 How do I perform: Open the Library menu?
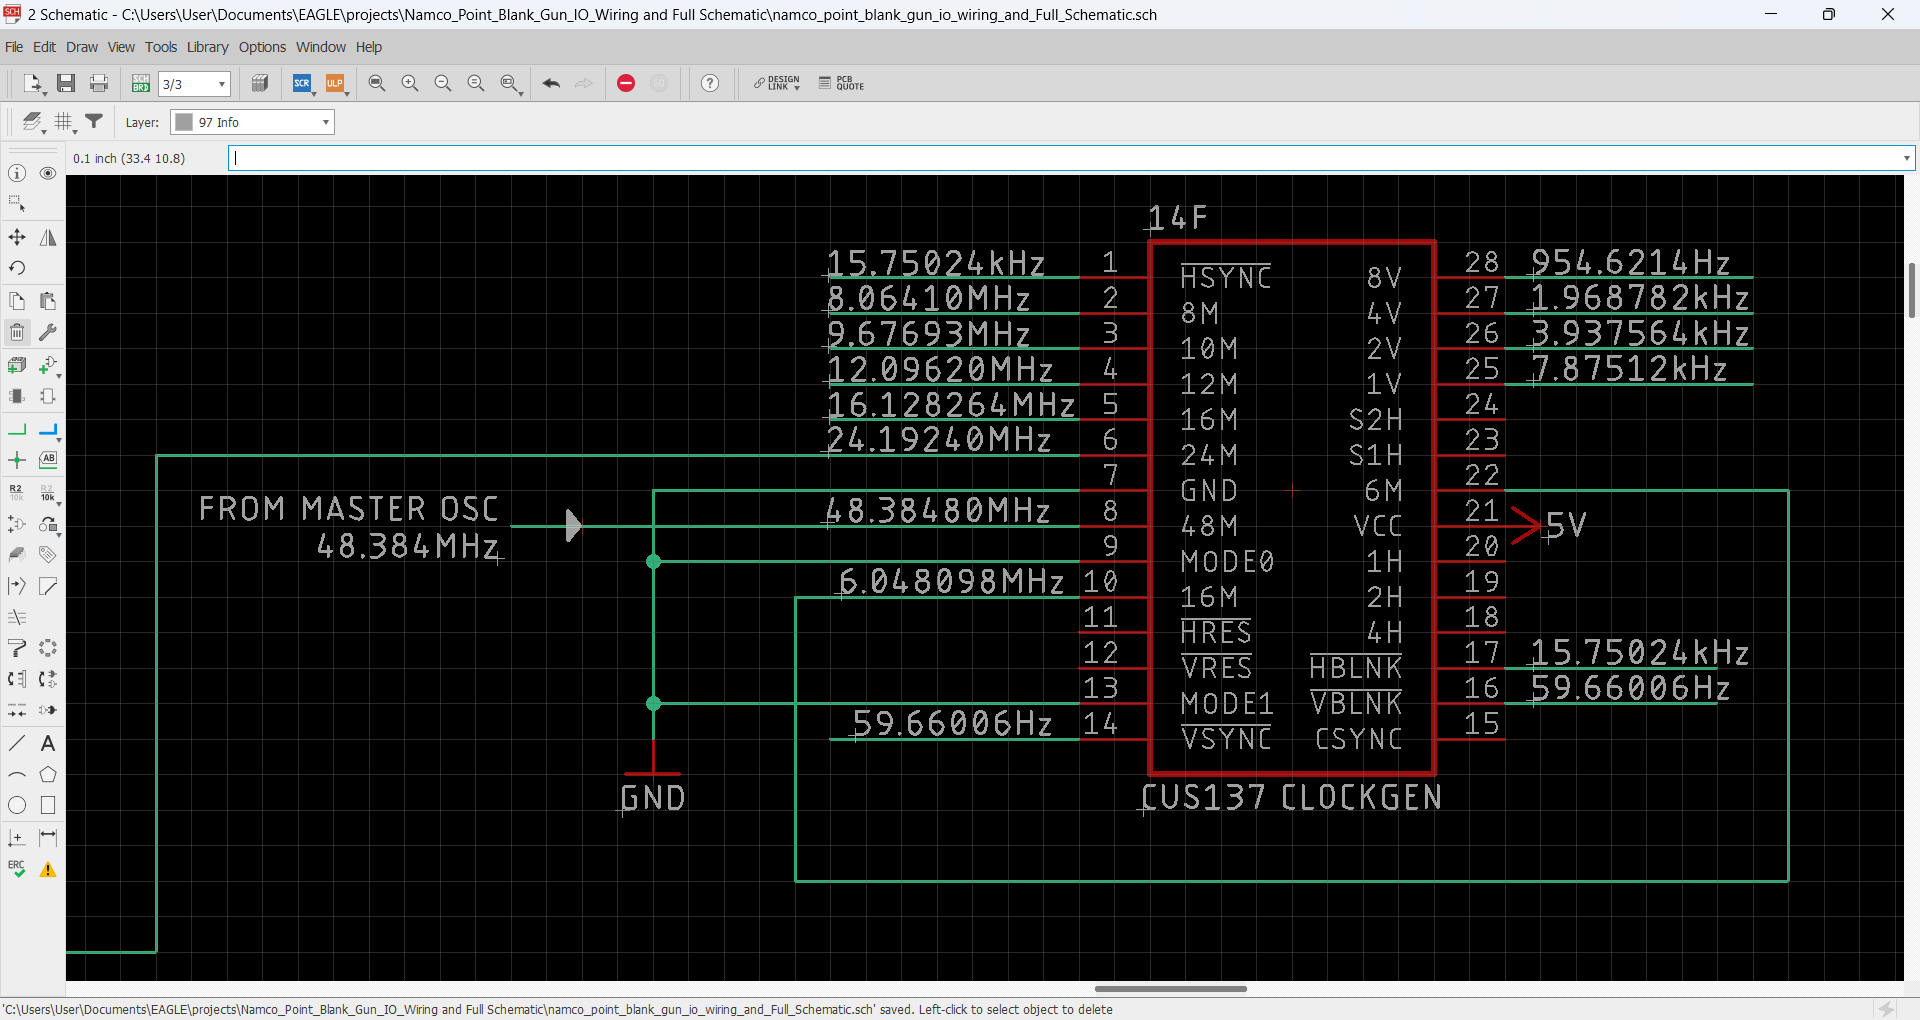[x=207, y=47]
